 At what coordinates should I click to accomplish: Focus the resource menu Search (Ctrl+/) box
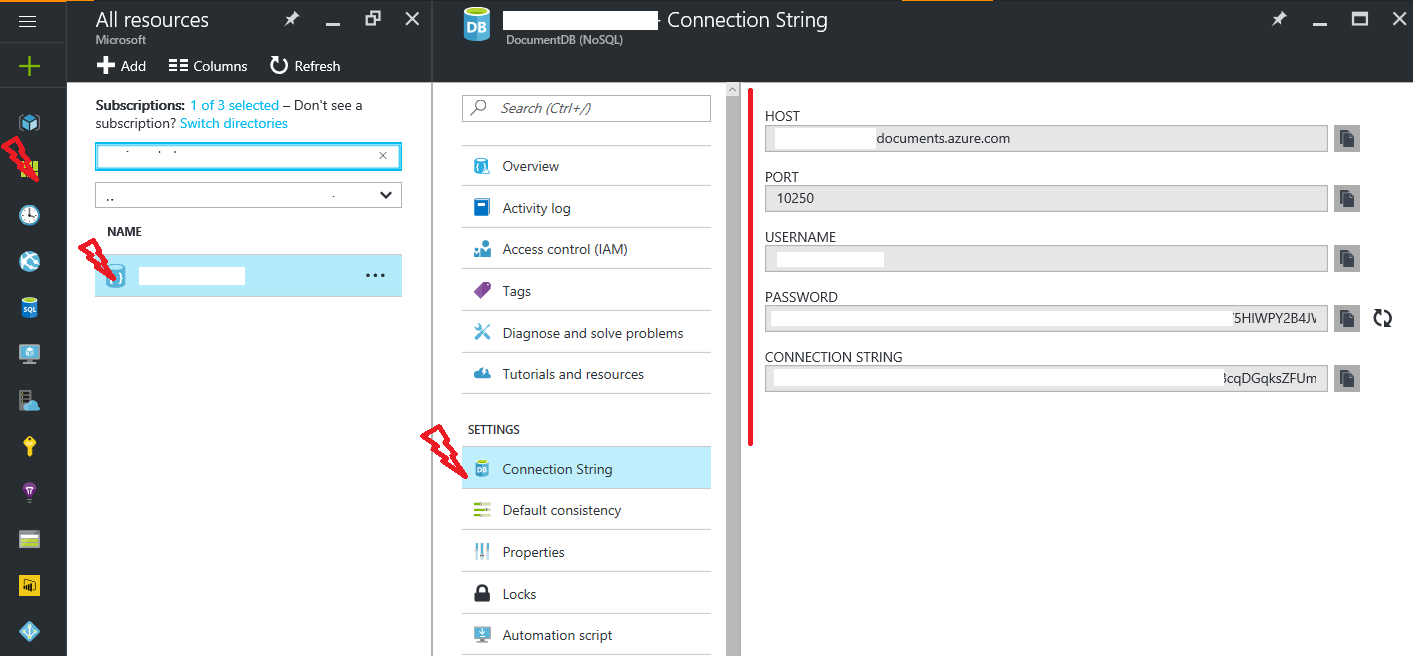point(586,108)
